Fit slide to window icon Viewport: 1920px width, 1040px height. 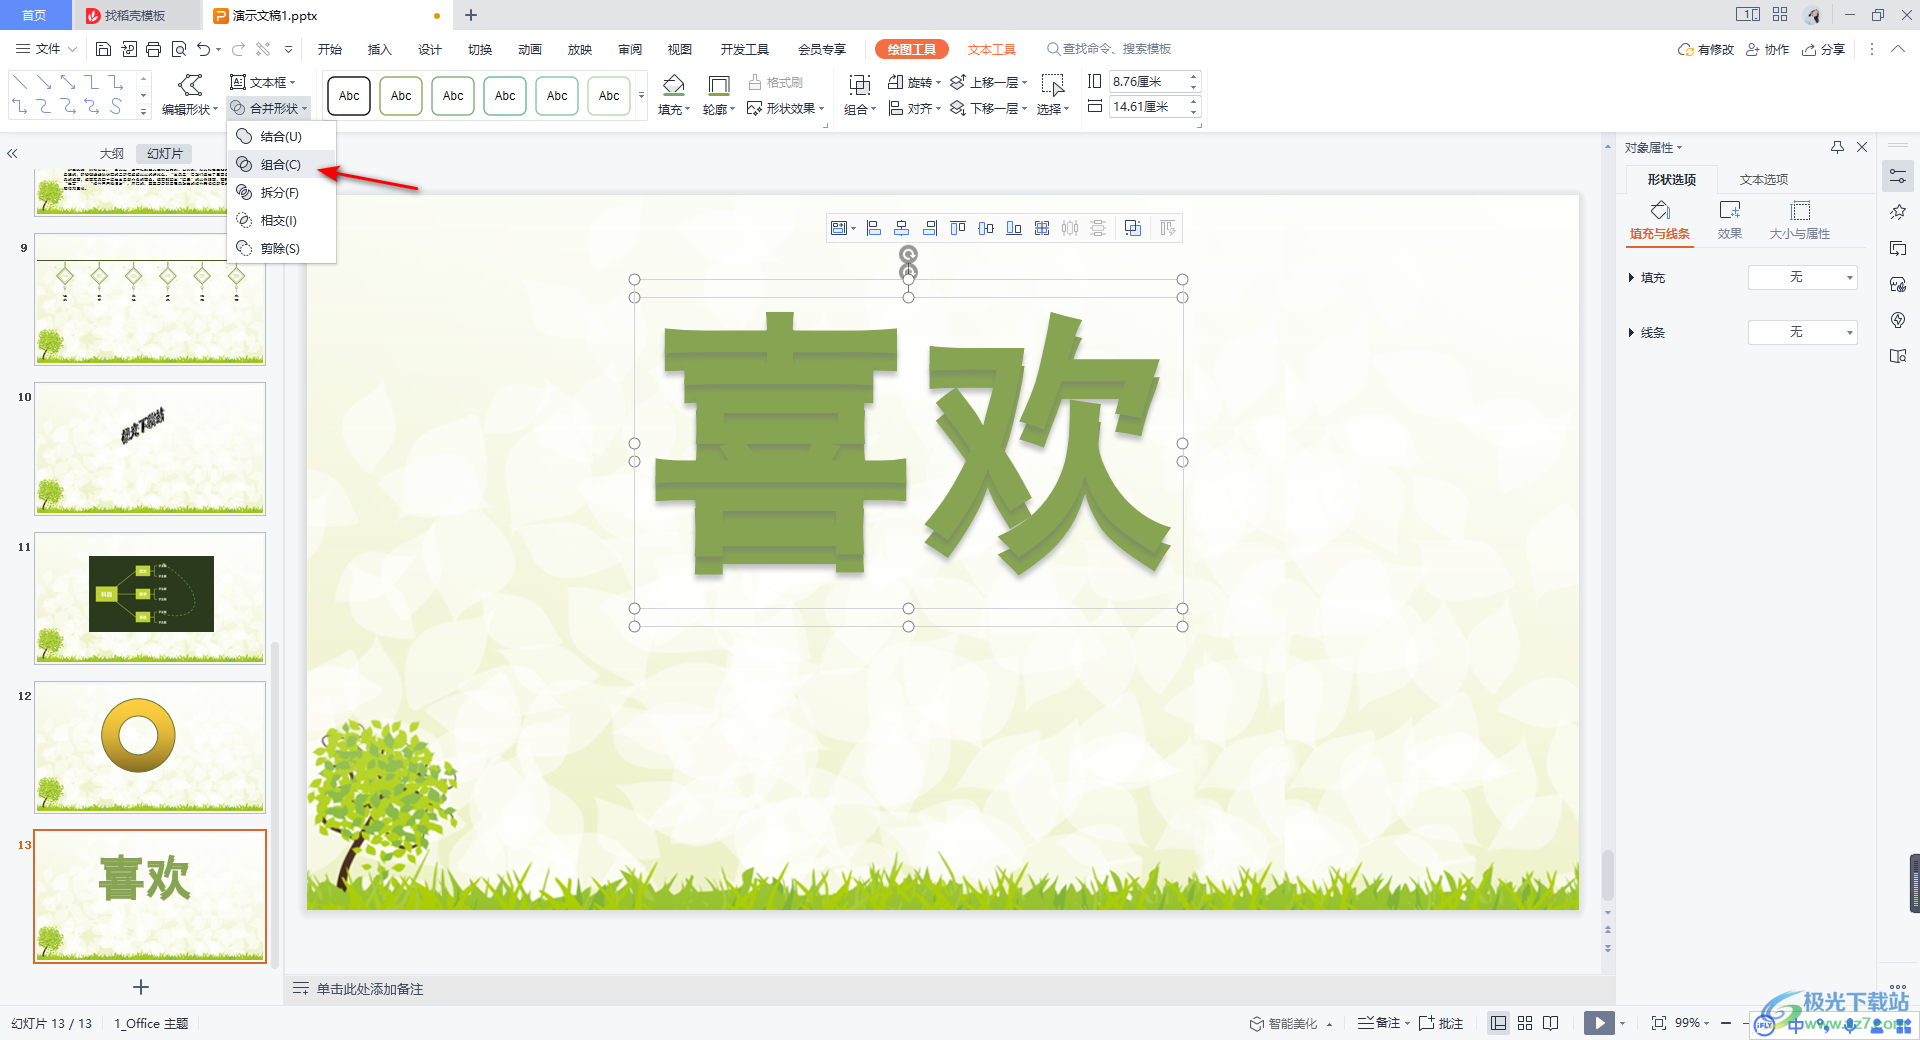1659,1023
